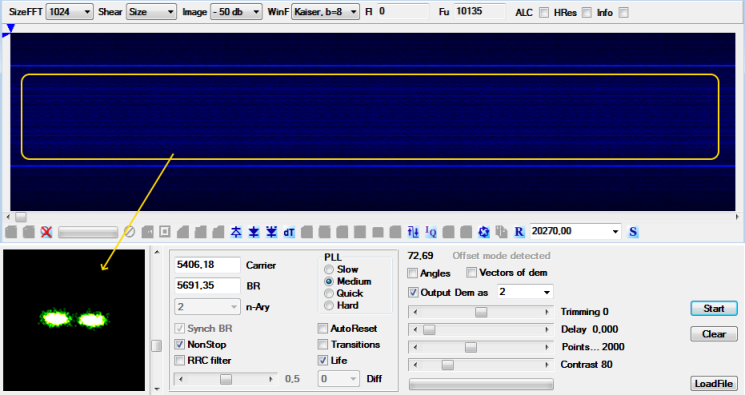Click the constellation diagram display
This screenshot has width=745, height=395.
tap(74, 320)
